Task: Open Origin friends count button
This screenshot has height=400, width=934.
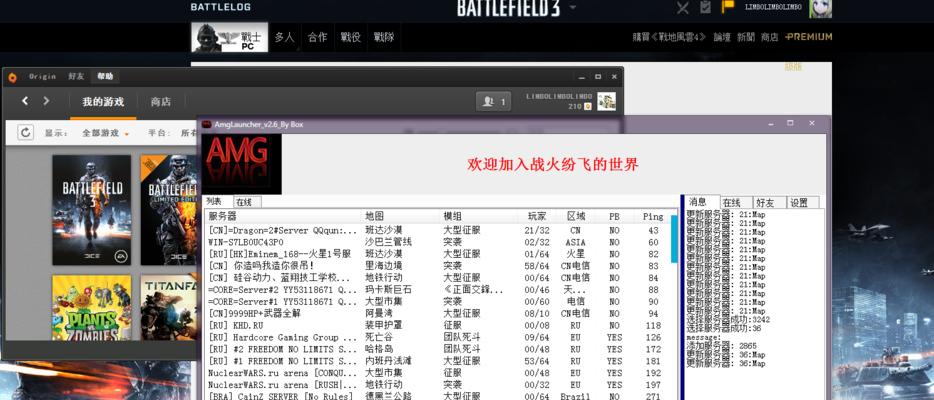Action: (x=493, y=102)
